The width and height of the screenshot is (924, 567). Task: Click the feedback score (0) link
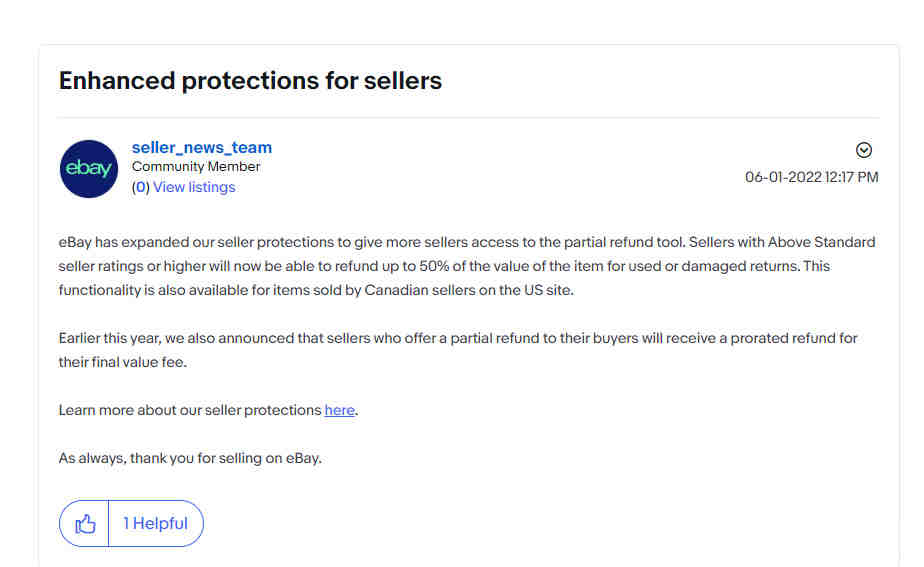coord(140,187)
